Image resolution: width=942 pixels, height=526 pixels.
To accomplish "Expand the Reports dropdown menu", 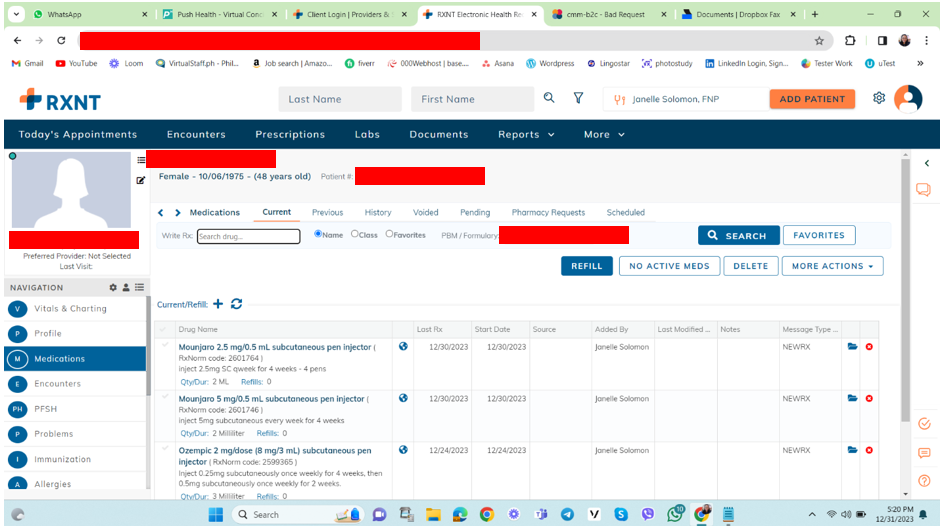I will [526, 135].
